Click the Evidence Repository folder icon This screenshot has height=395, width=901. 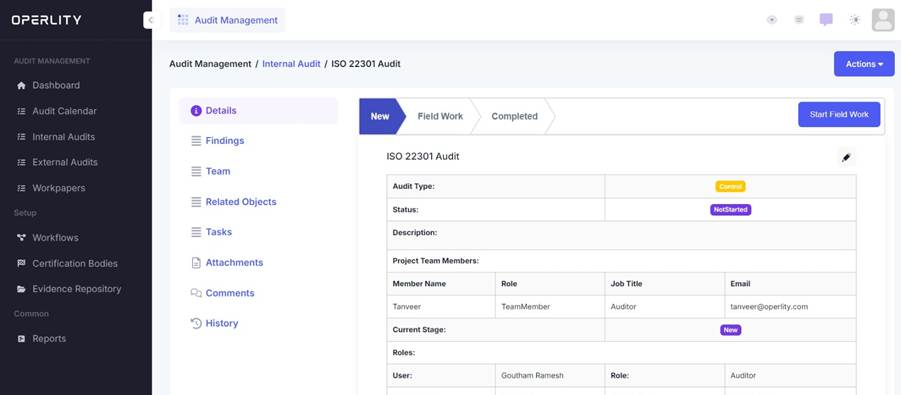(21, 289)
